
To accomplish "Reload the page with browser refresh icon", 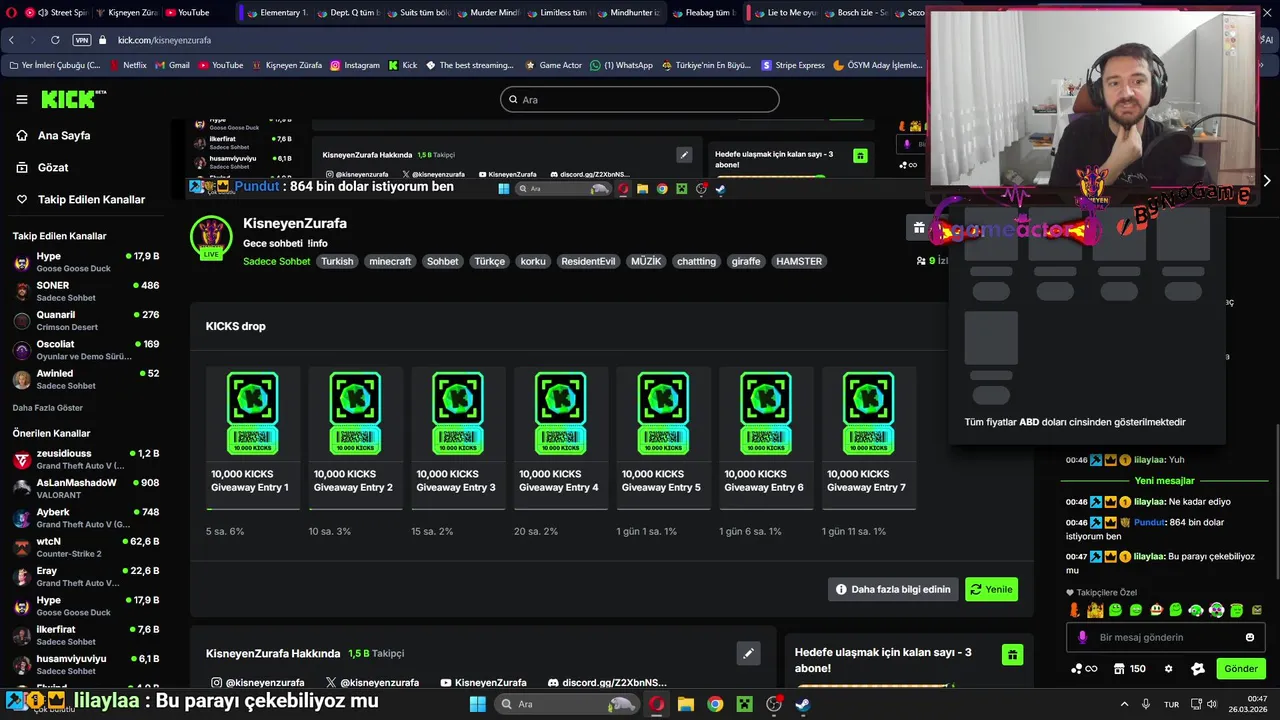I will click(55, 40).
